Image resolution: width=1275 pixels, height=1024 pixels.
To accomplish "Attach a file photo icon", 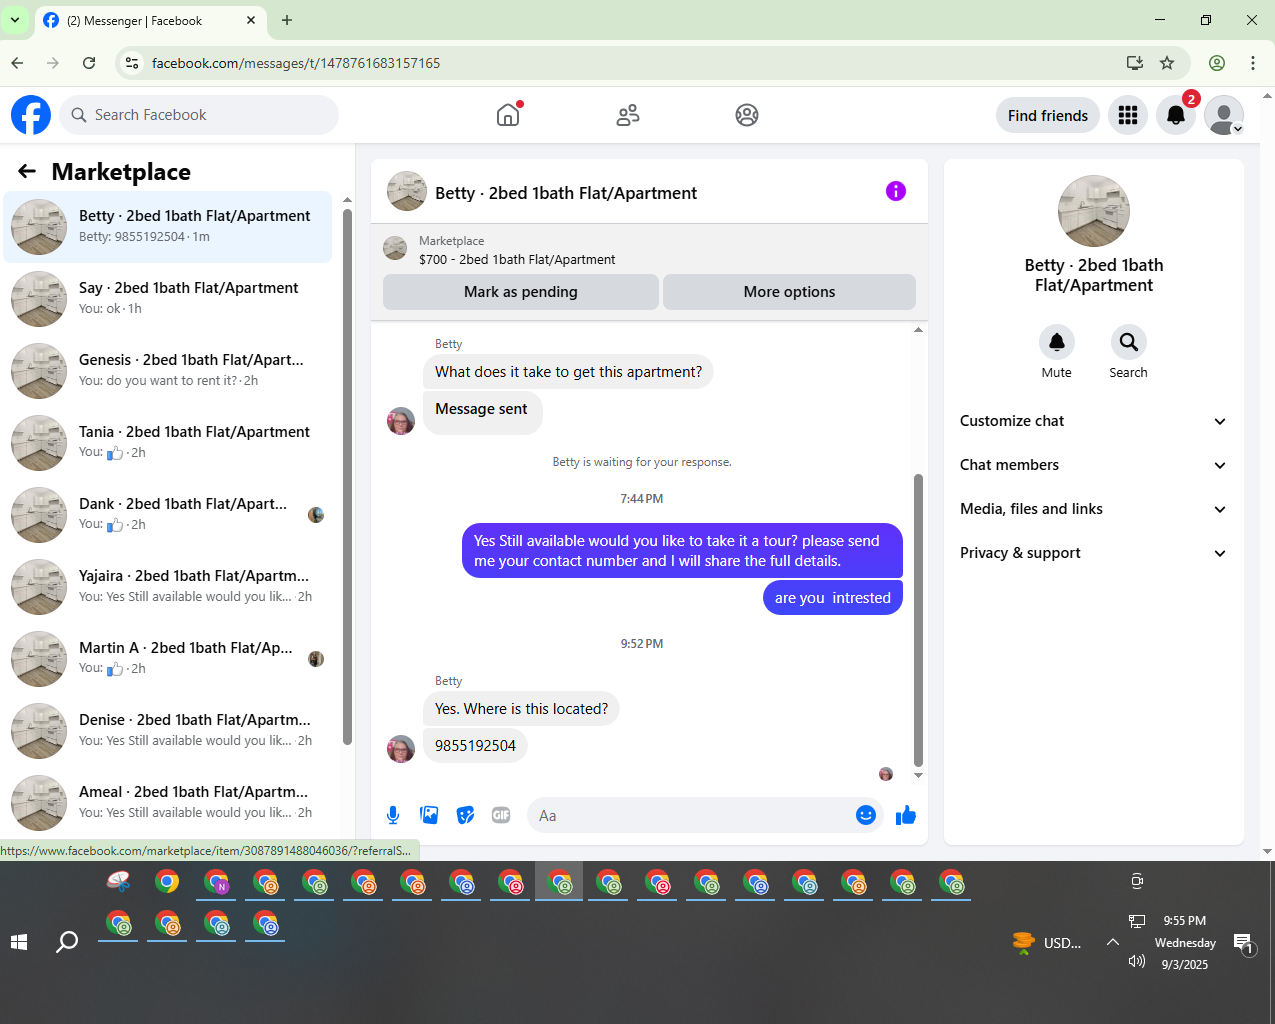I will tap(429, 815).
